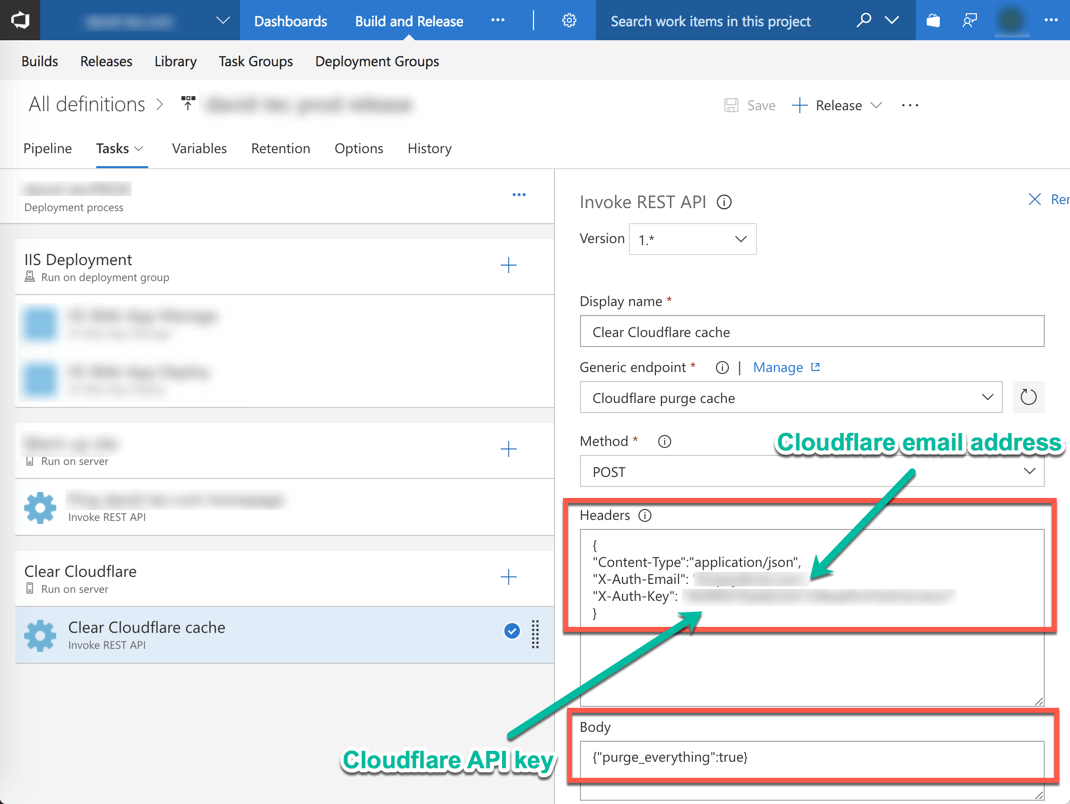Expand the Release dropdown arrow

pyautogui.click(x=877, y=106)
